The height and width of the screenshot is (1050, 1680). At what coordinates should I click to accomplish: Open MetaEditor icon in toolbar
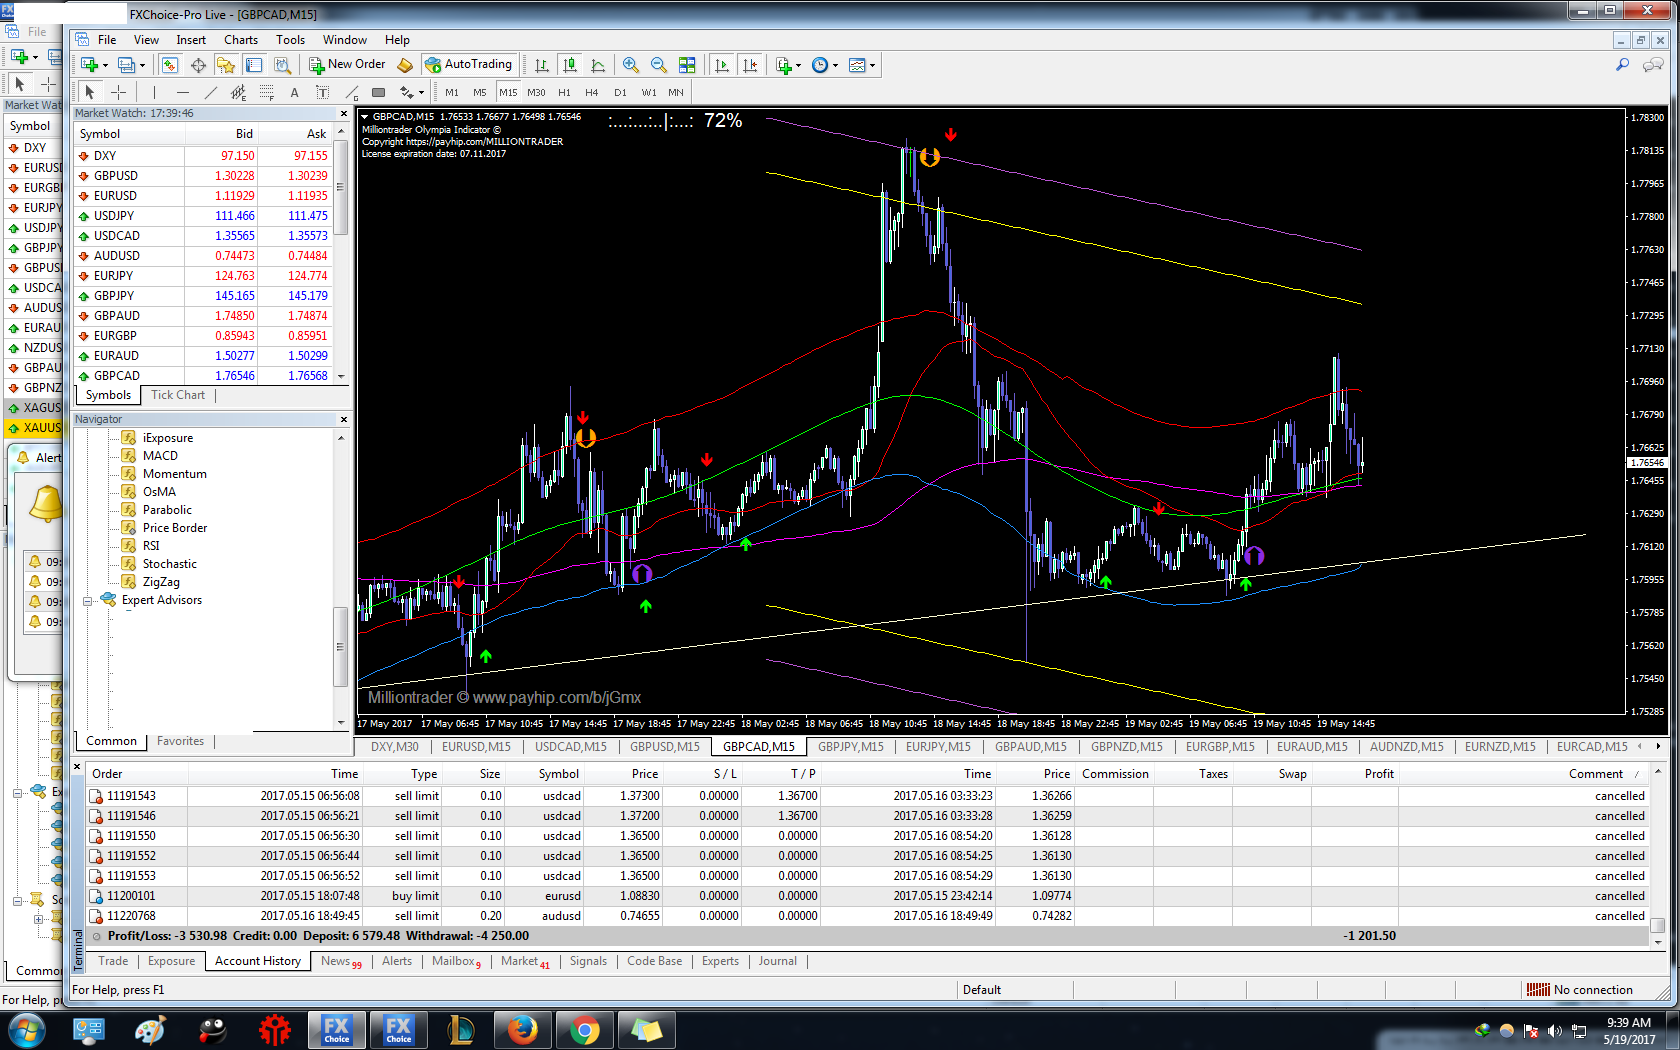405,65
